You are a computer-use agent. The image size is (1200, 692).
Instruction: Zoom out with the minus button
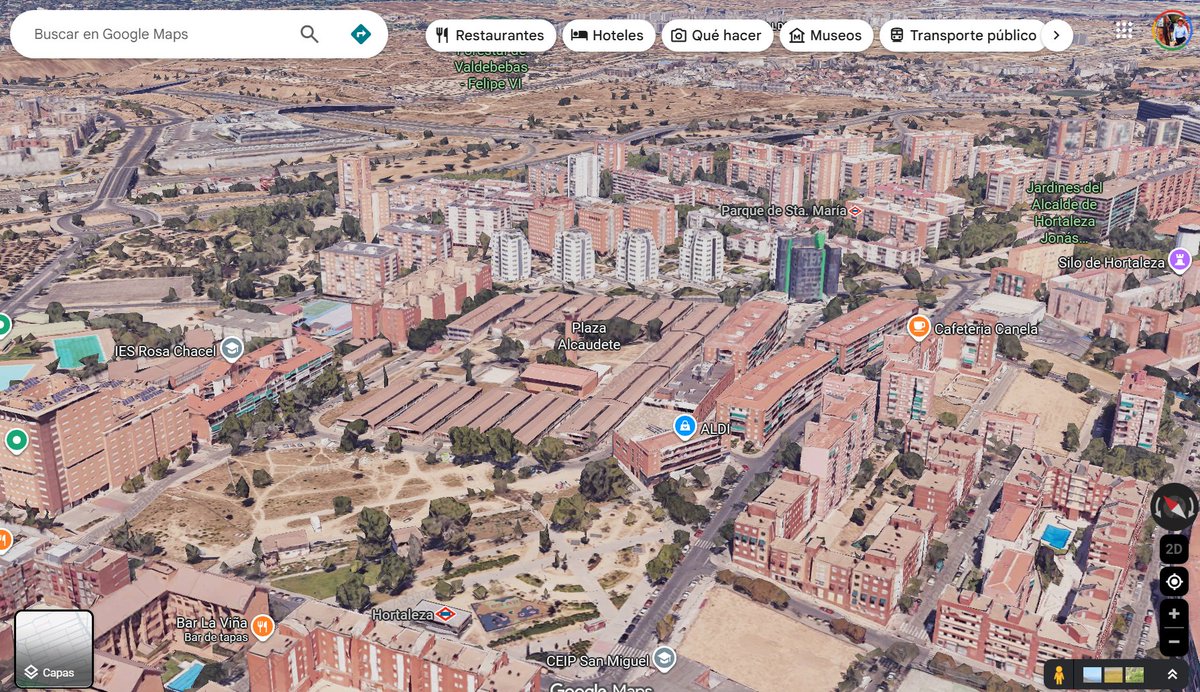[1174, 642]
